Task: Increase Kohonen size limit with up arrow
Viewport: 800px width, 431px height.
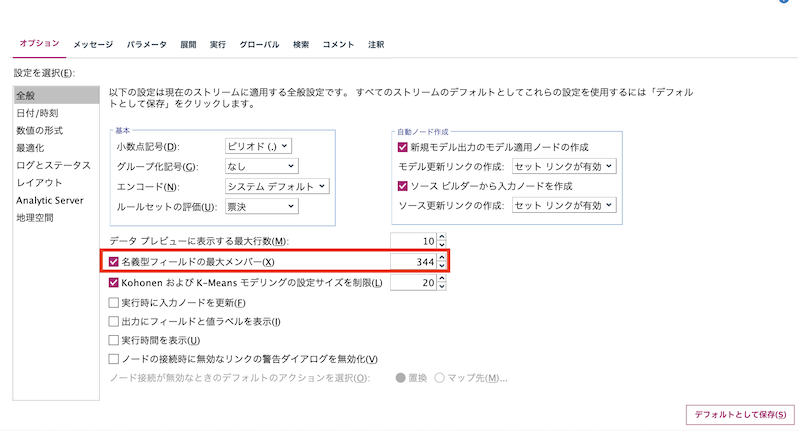Action: [x=442, y=278]
